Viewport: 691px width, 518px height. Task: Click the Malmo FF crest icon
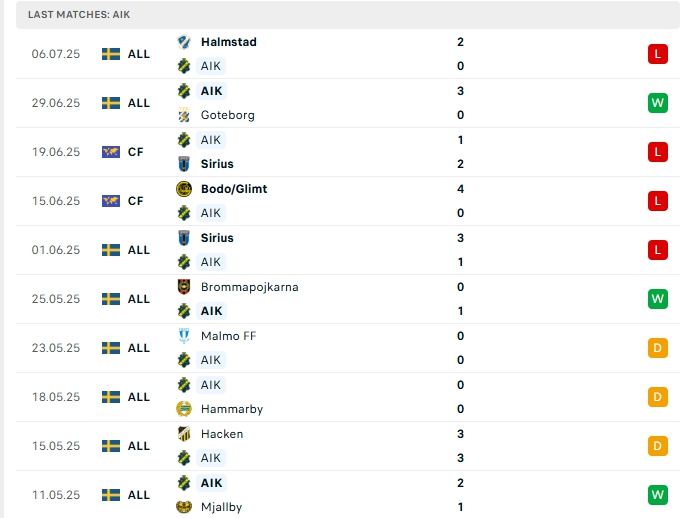click(184, 336)
